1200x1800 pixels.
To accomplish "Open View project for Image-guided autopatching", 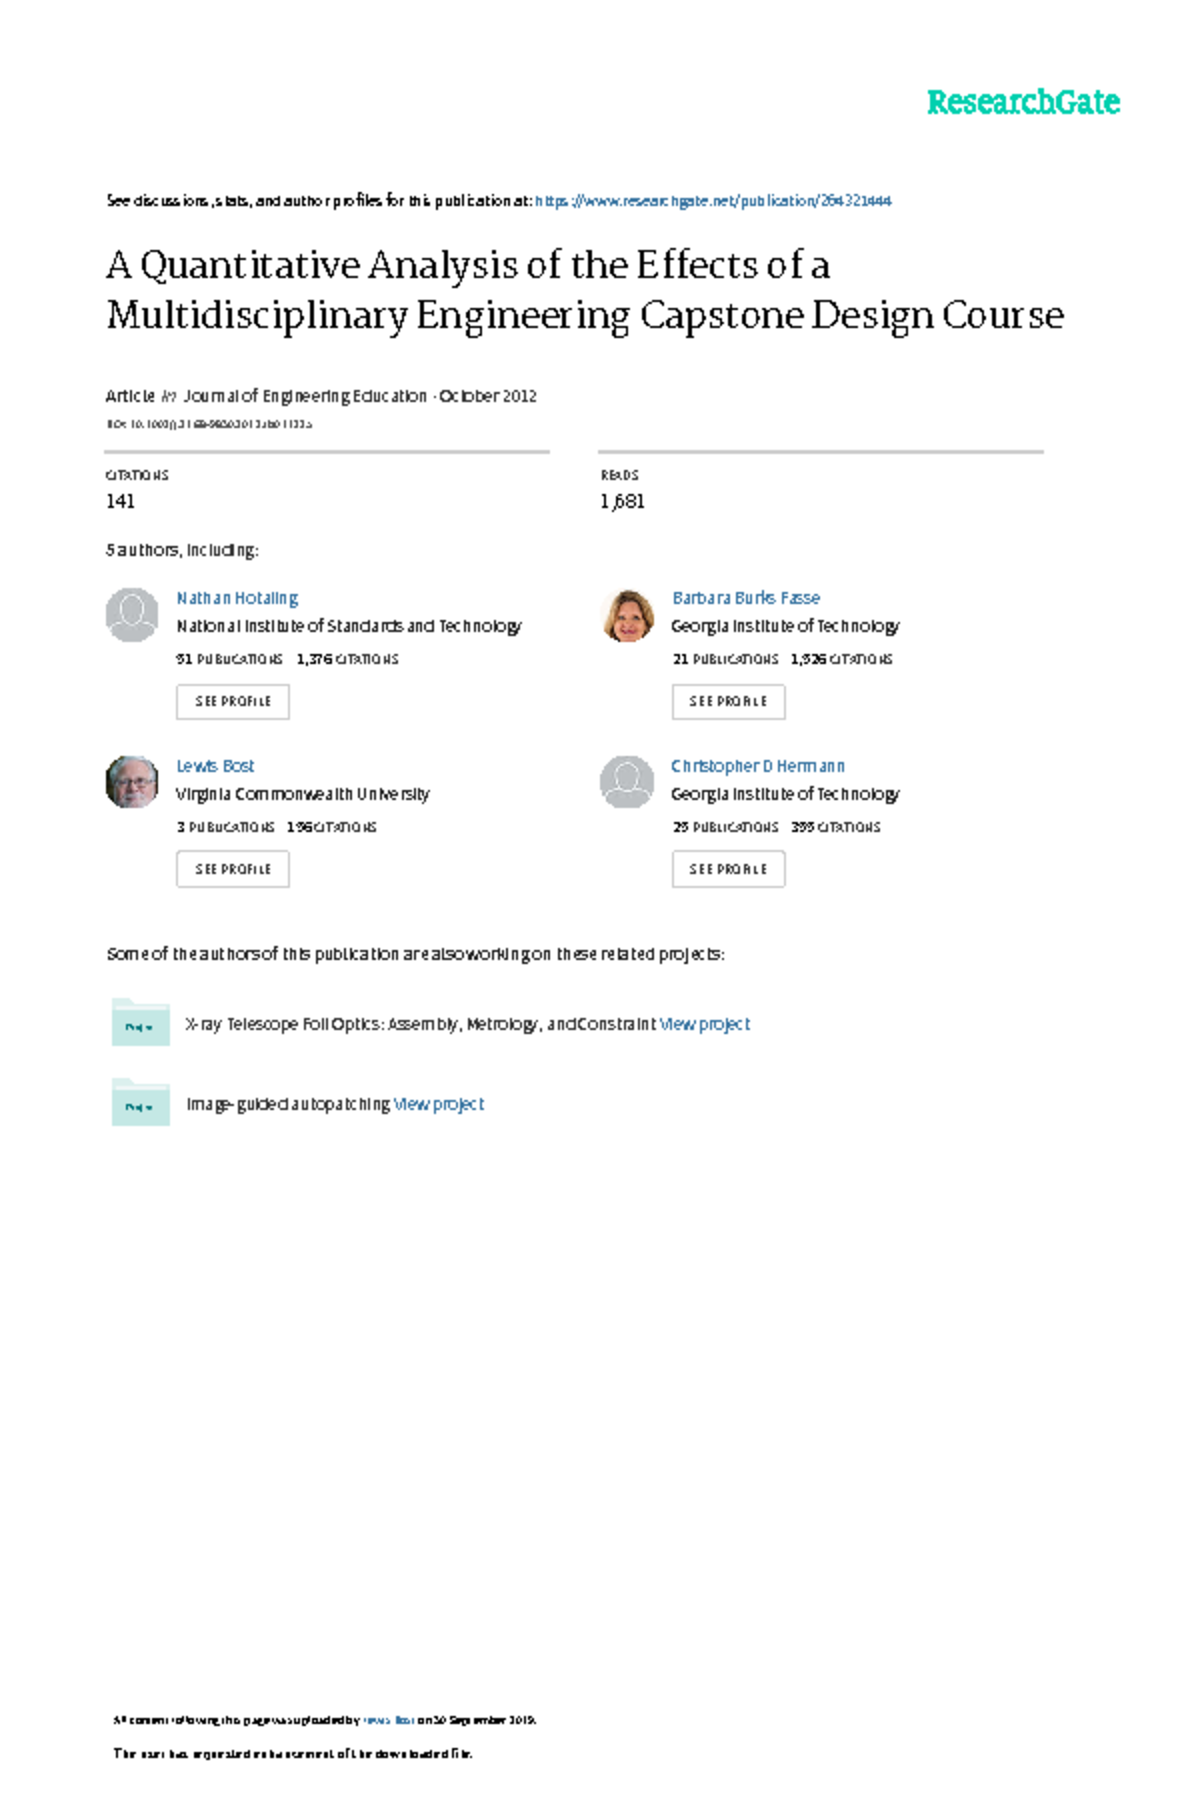I will click(x=439, y=1104).
